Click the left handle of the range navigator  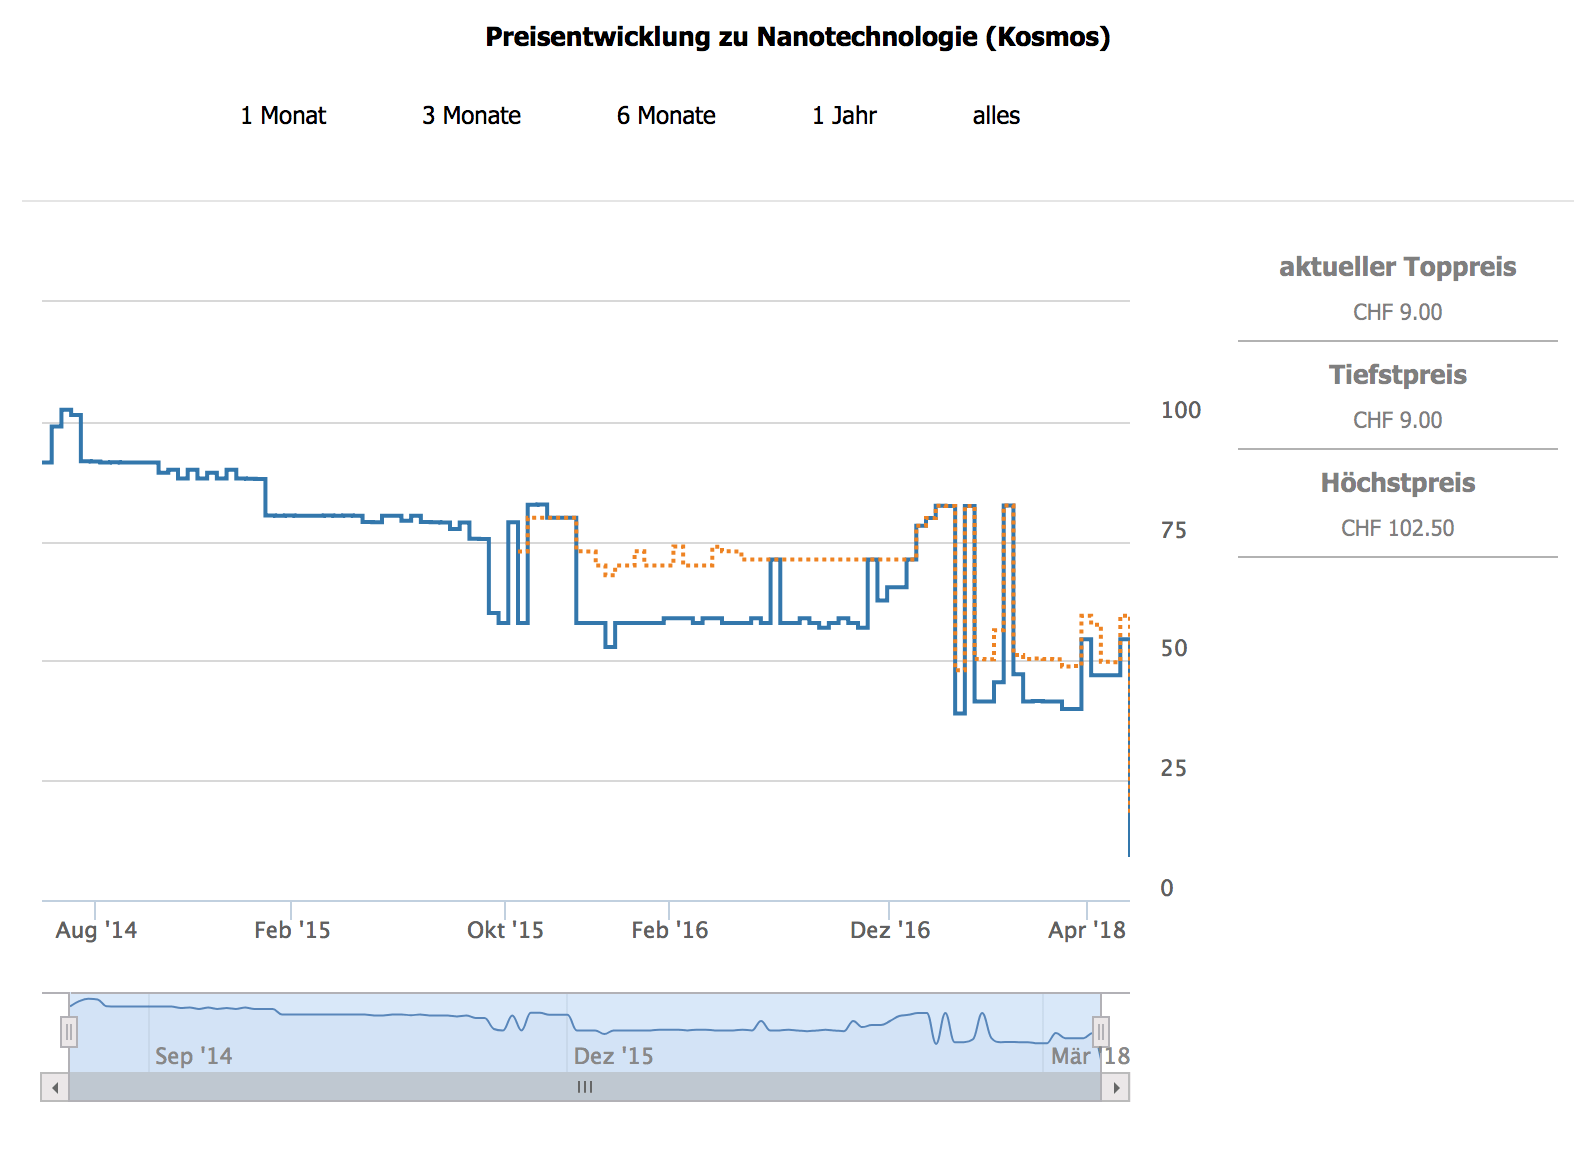pos(69,1031)
